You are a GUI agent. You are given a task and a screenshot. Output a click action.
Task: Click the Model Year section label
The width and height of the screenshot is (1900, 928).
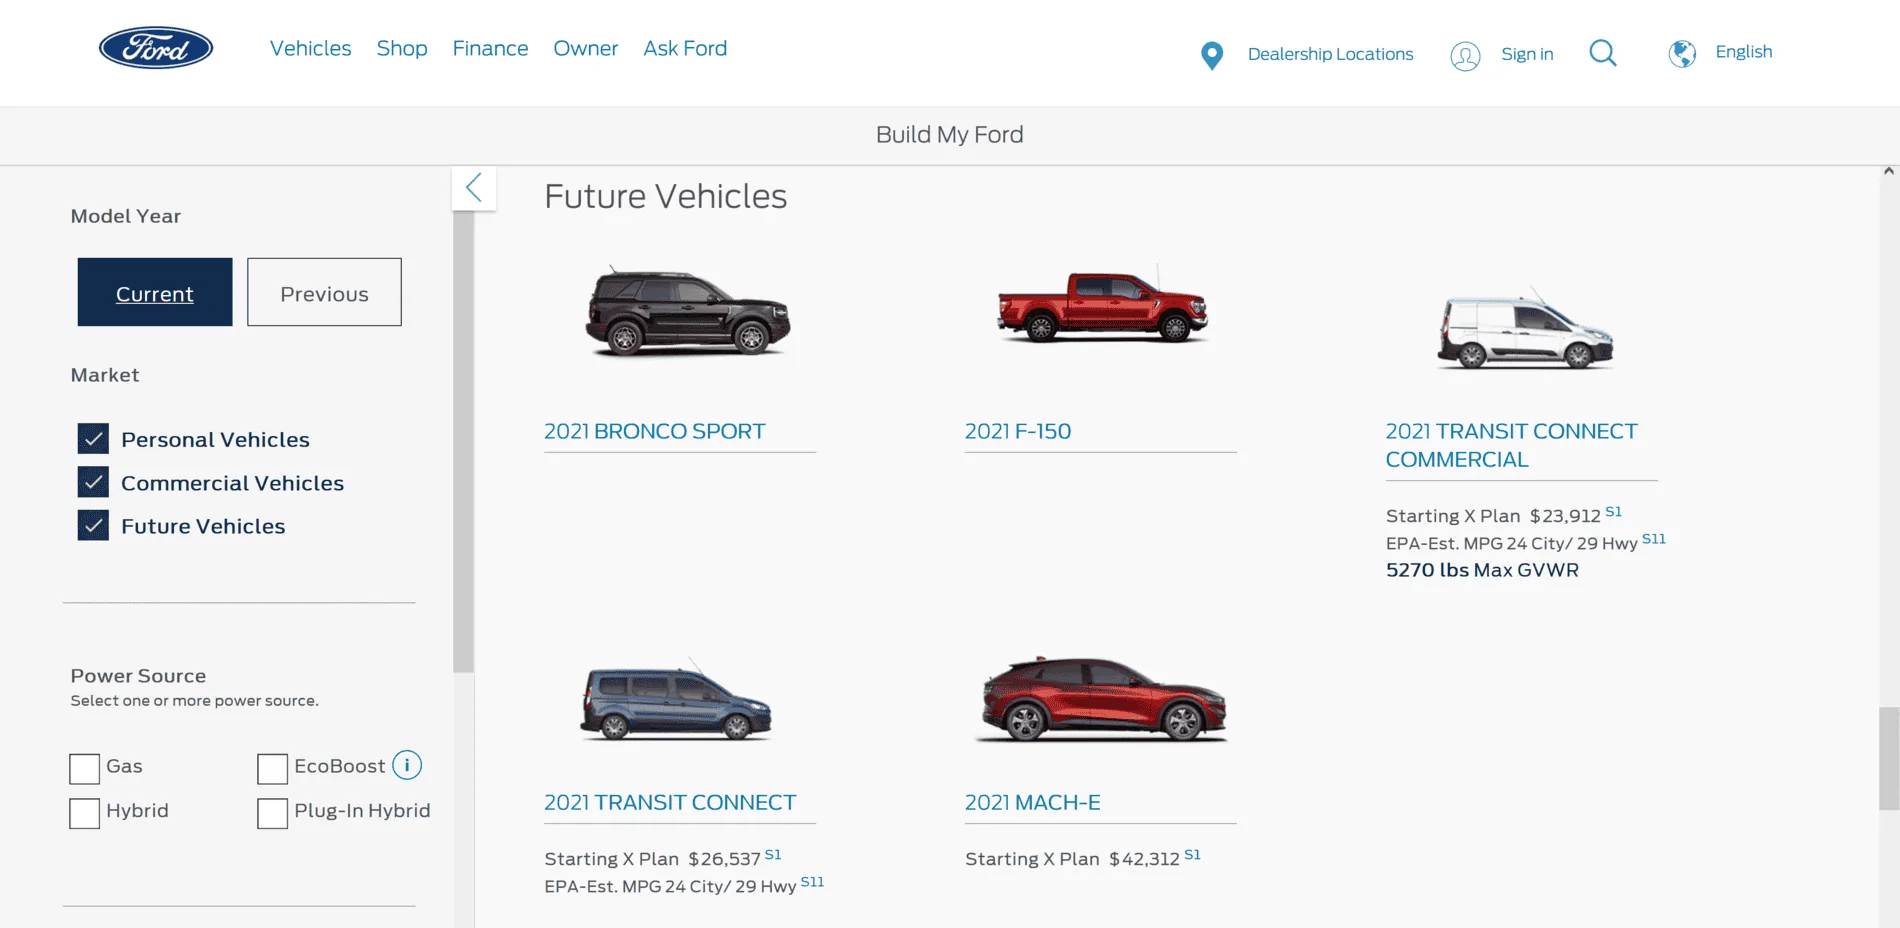[126, 216]
